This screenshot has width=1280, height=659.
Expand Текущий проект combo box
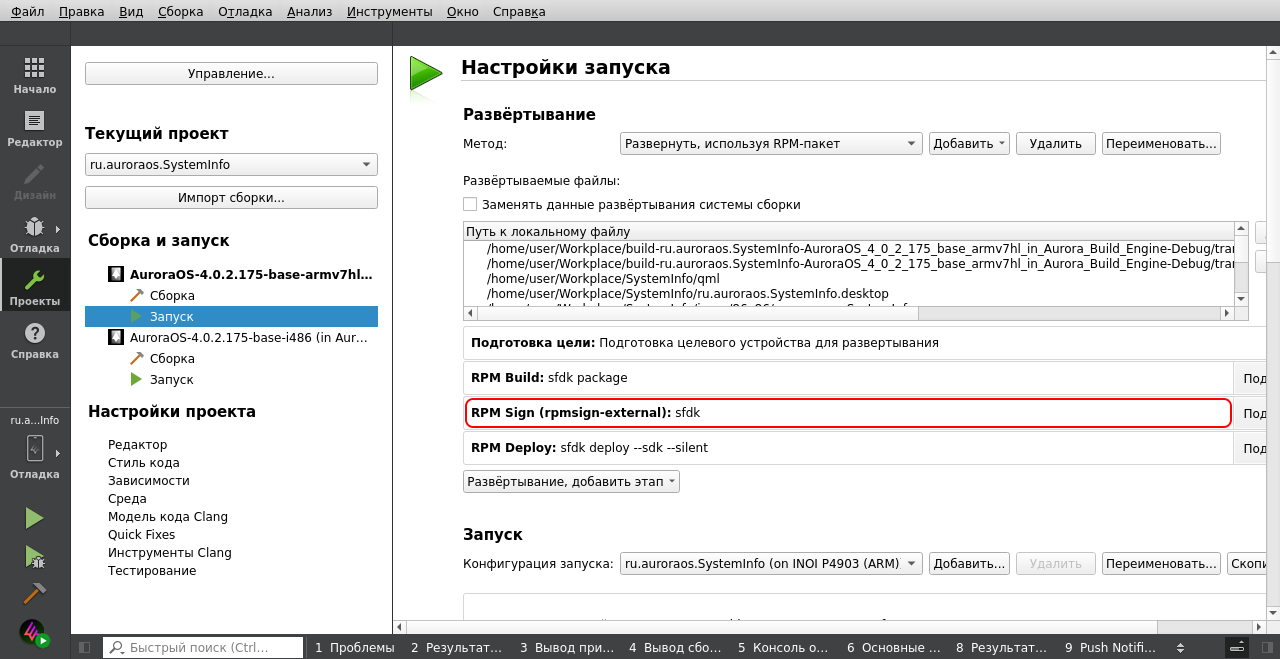click(230, 165)
